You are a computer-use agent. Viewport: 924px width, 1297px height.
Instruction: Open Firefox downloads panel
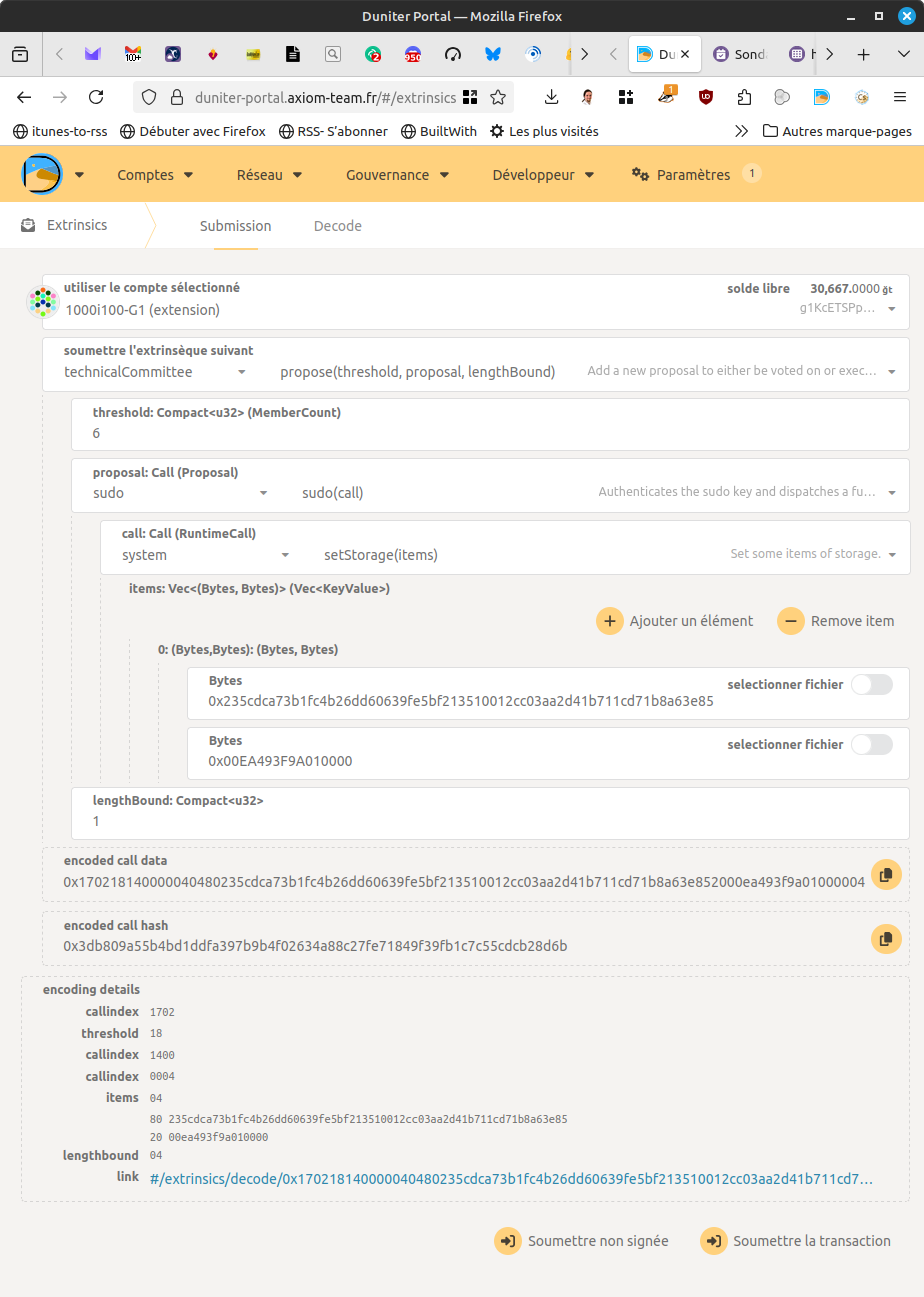[551, 97]
